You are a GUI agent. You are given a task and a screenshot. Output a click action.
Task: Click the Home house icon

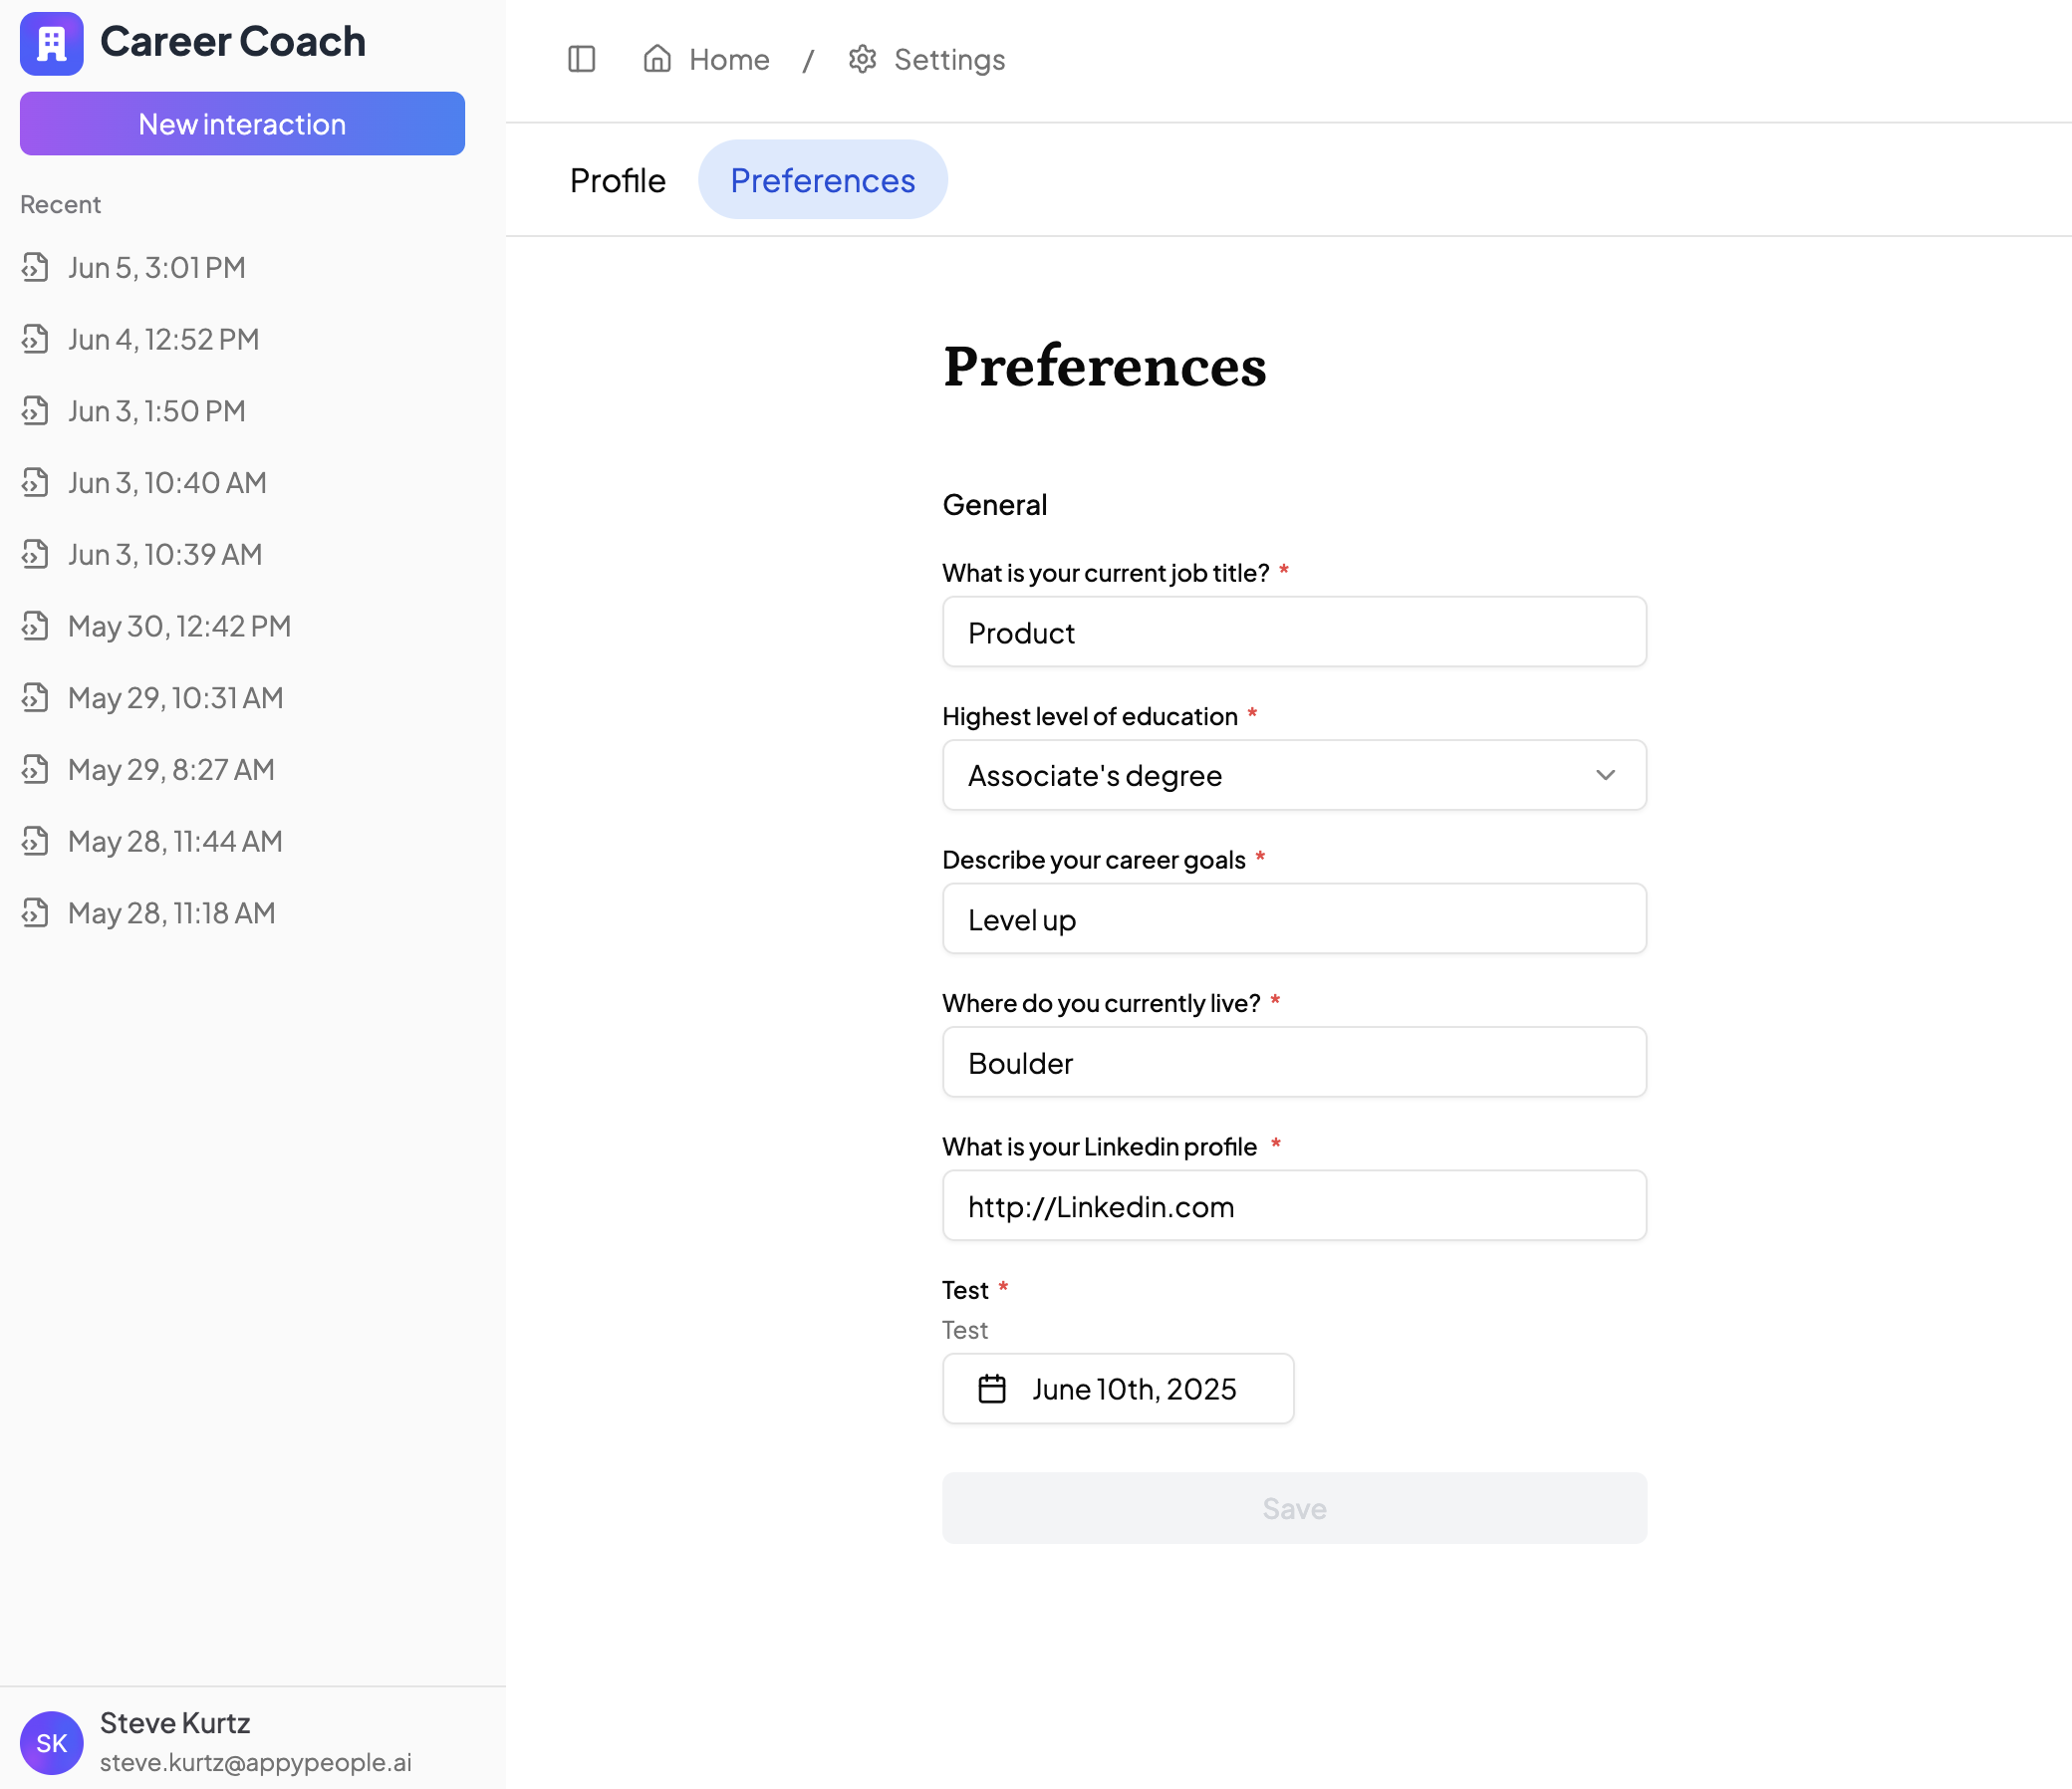[x=656, y=59]
